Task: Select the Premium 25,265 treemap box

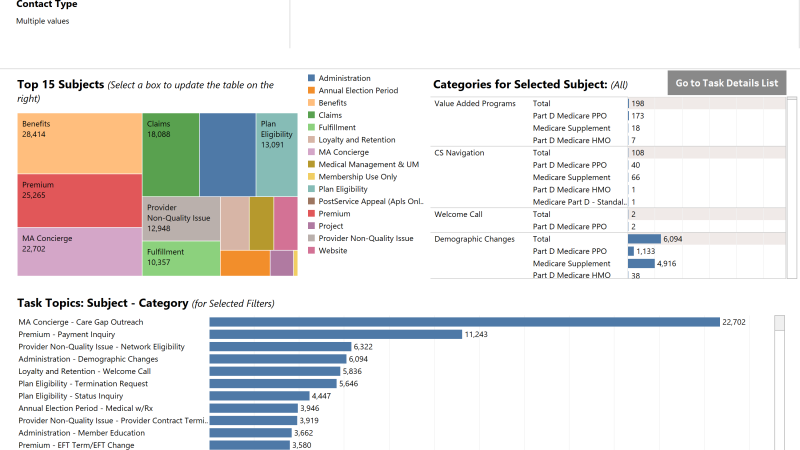Action: pyautogui.click(x=80, y=201)
